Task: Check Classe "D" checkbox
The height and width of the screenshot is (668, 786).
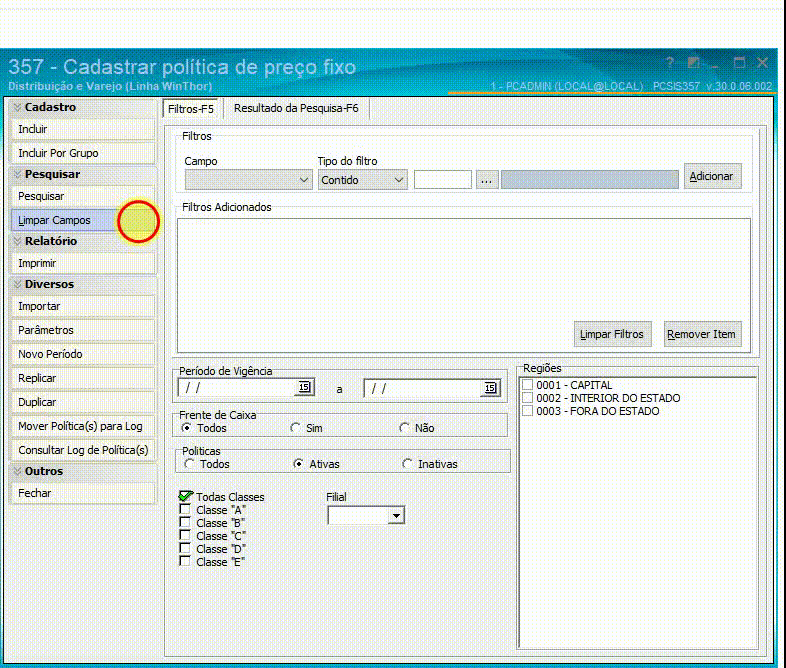Action: point(185,548)
